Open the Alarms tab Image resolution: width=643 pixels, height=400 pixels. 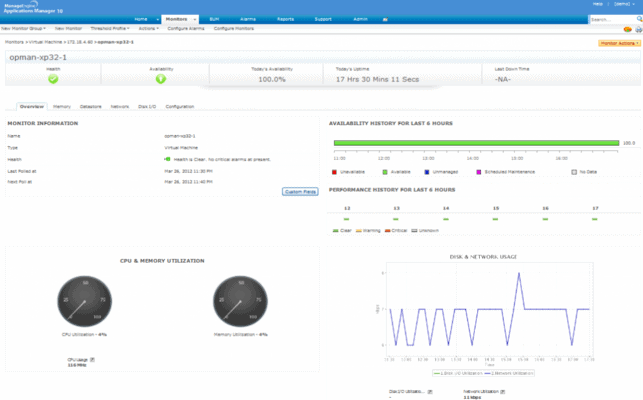248,19
